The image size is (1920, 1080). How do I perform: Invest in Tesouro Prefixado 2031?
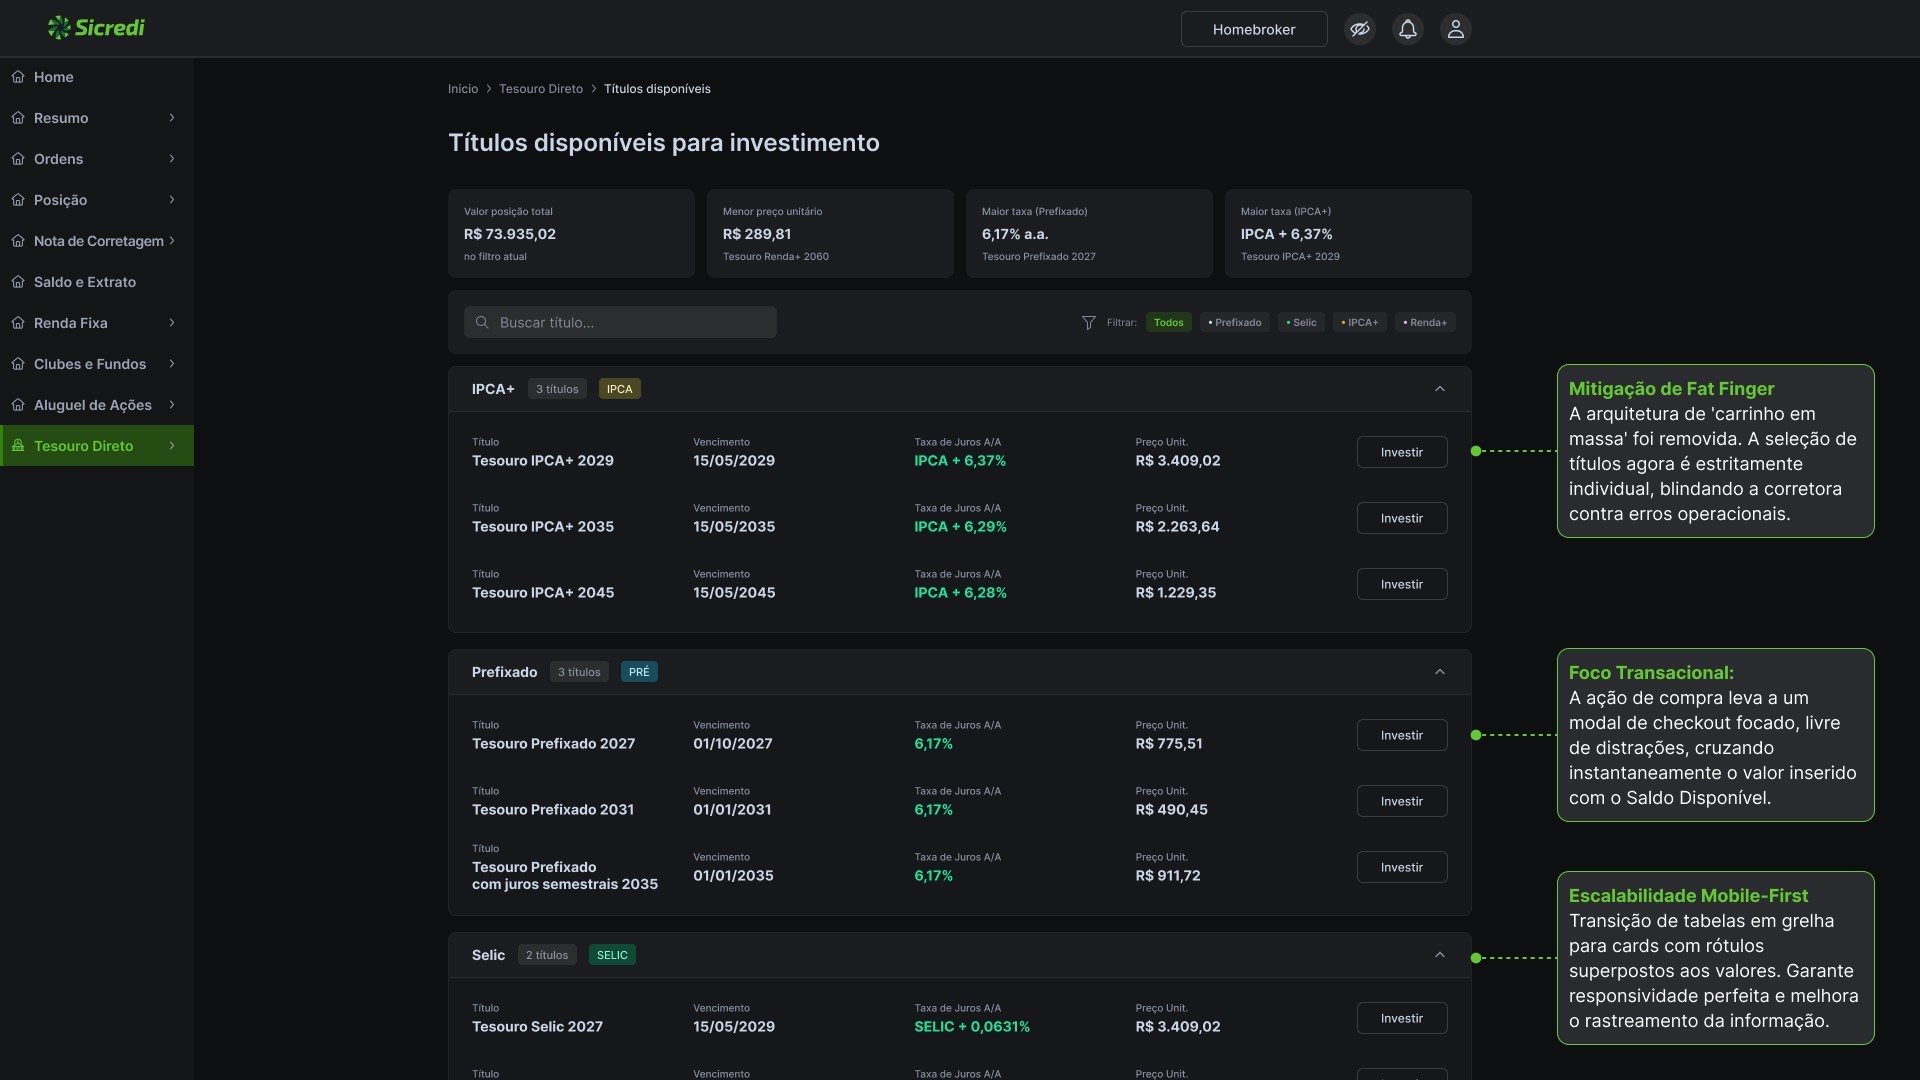click(1402, 801)
